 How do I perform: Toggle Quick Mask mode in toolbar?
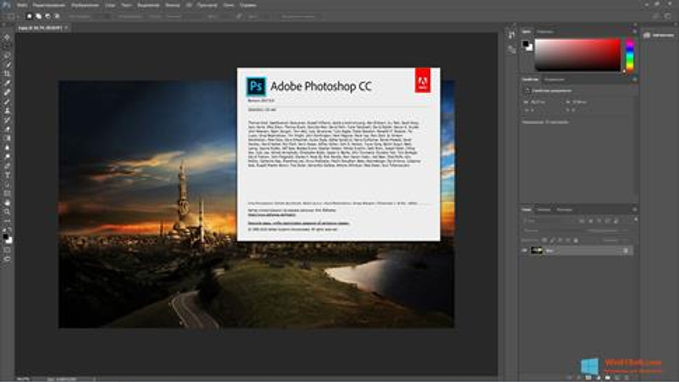point(7,250)
